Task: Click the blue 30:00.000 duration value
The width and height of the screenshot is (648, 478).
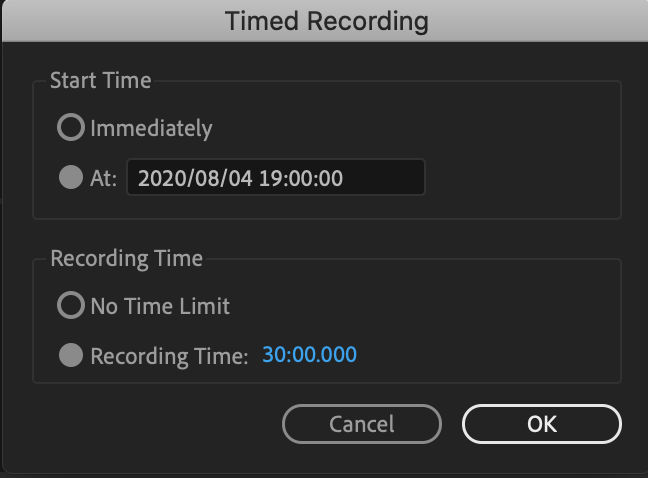Action: 309,355
